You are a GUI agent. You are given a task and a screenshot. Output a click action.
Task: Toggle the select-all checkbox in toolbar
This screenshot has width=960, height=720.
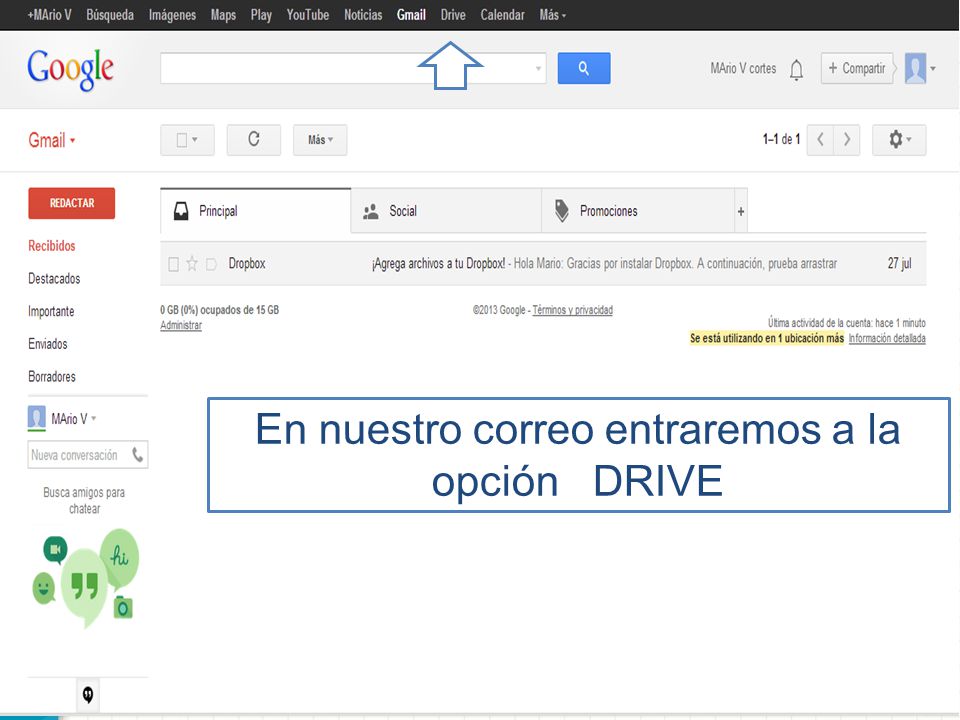[182, 140]
